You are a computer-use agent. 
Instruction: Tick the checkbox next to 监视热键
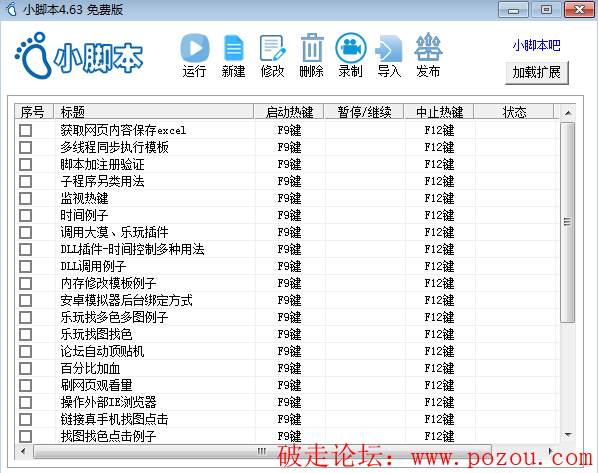tap(26, 198)
